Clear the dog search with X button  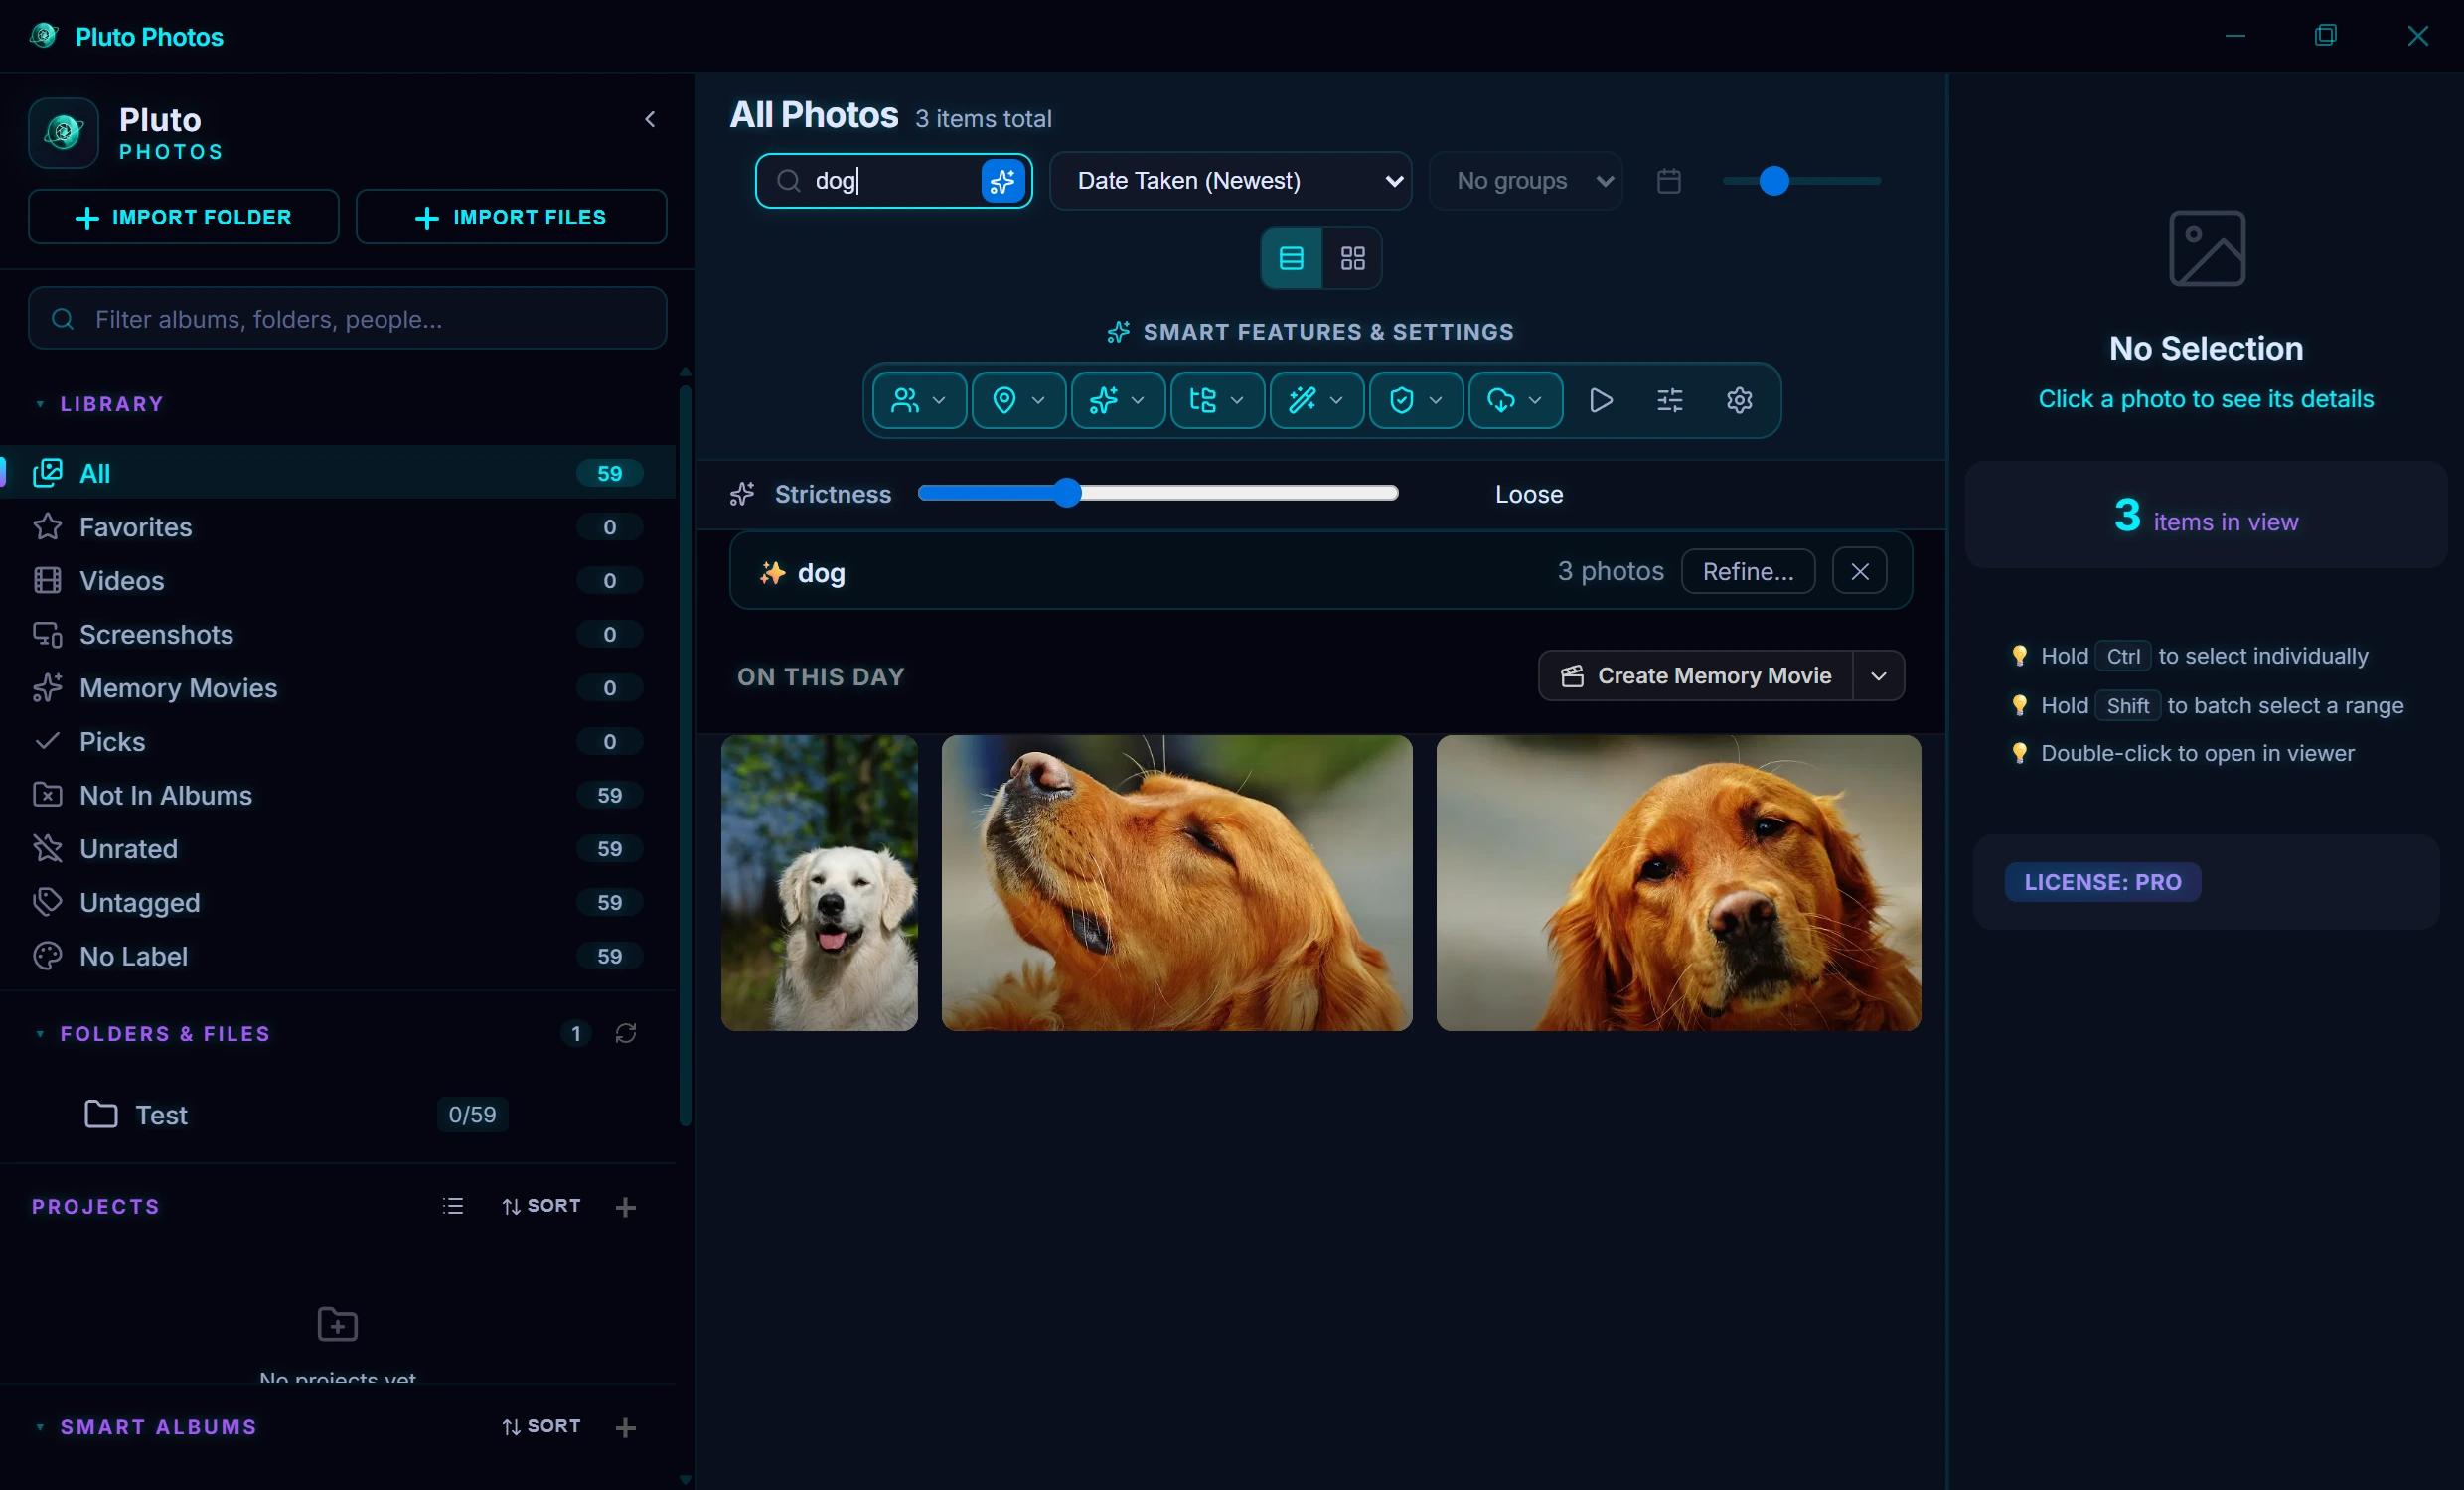(1859, 571)
